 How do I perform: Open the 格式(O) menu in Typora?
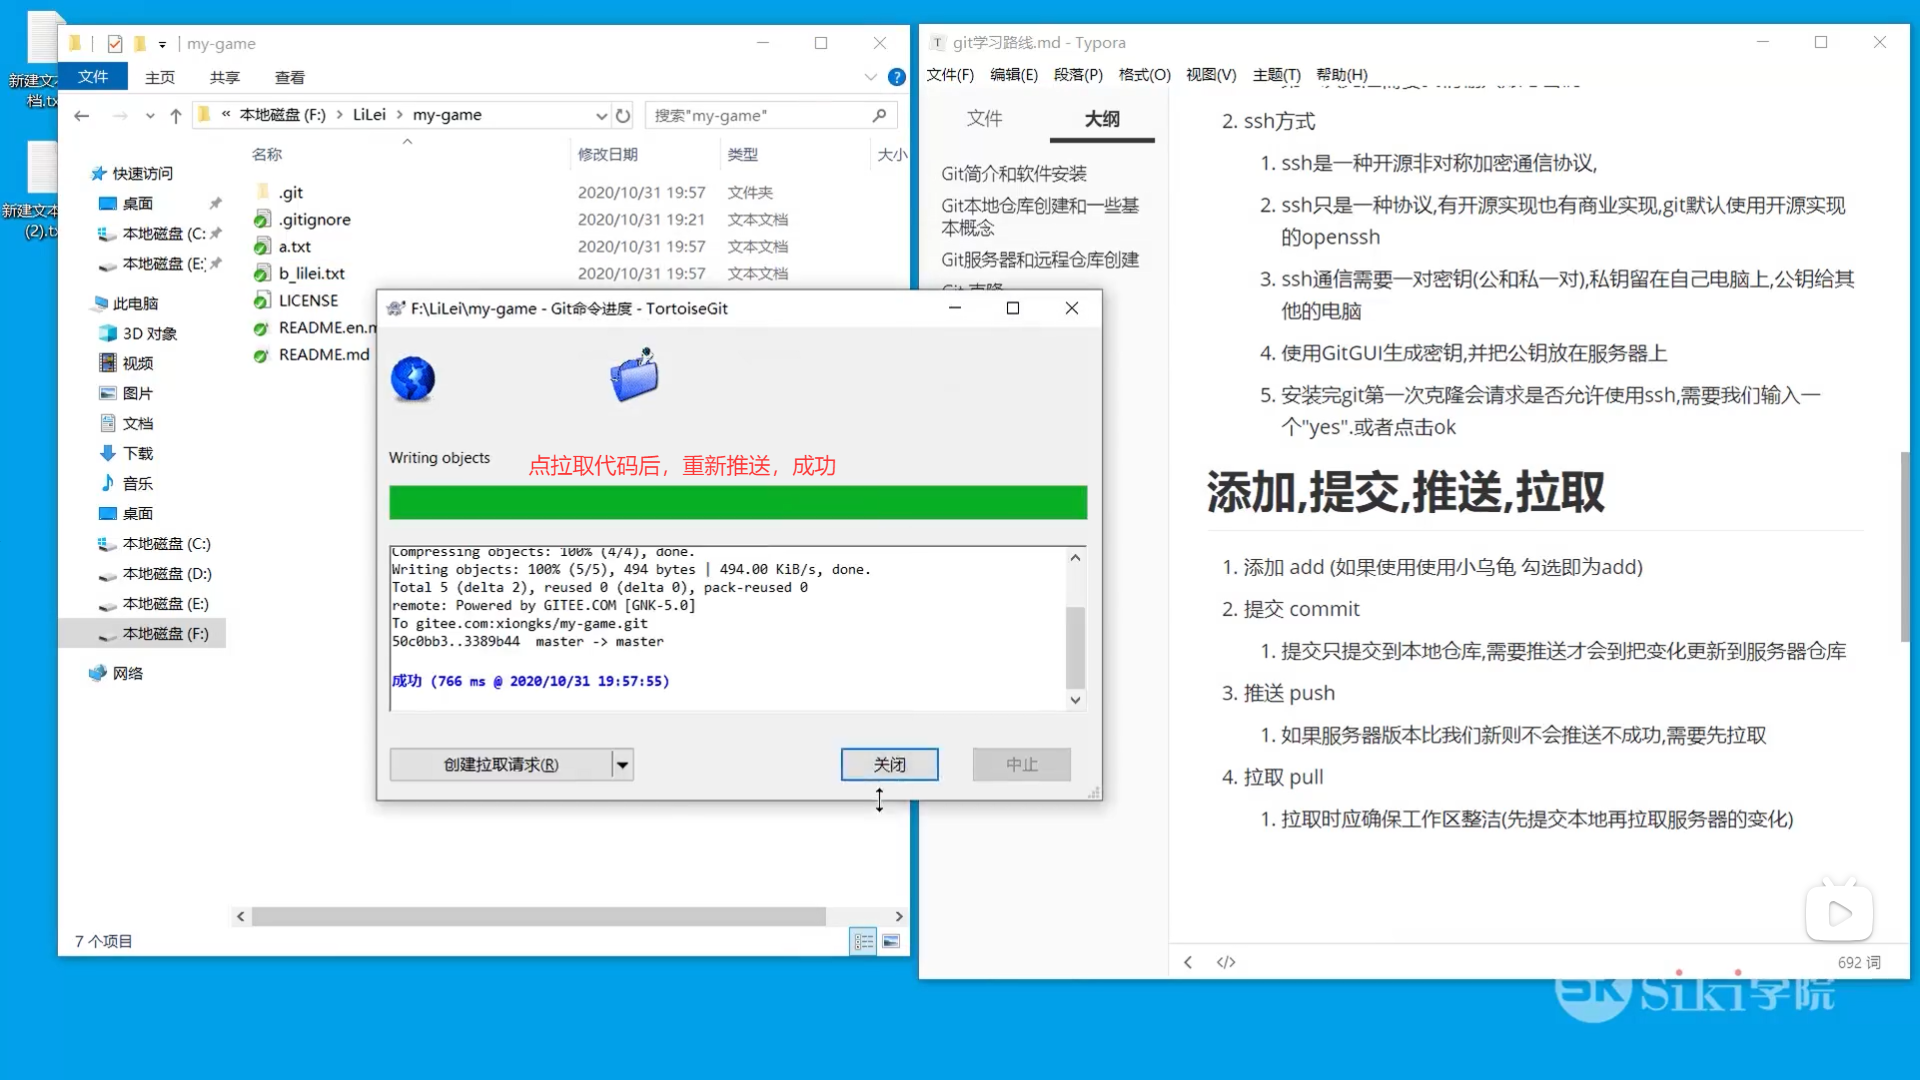(x=1144, y=75)
